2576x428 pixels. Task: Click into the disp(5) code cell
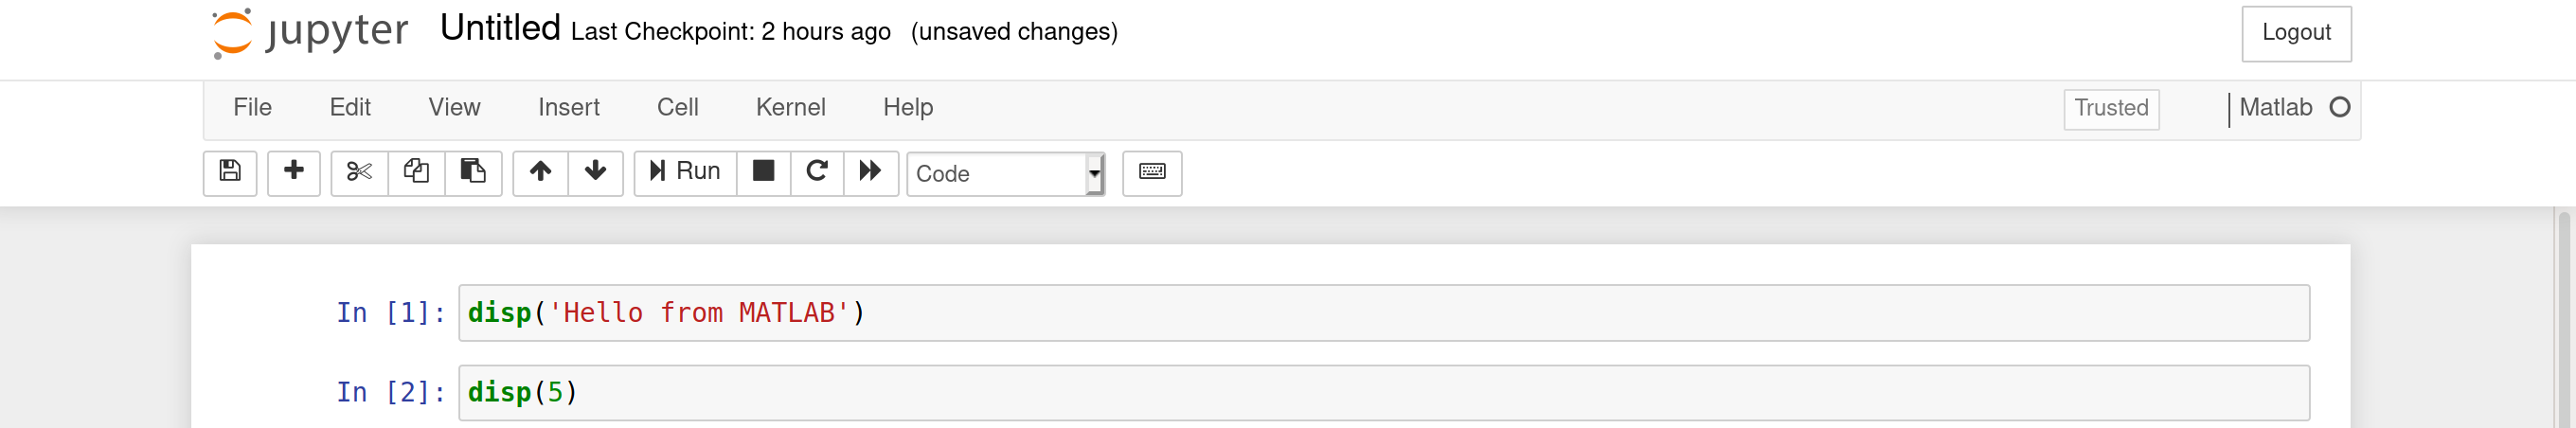coord(1384,393)
